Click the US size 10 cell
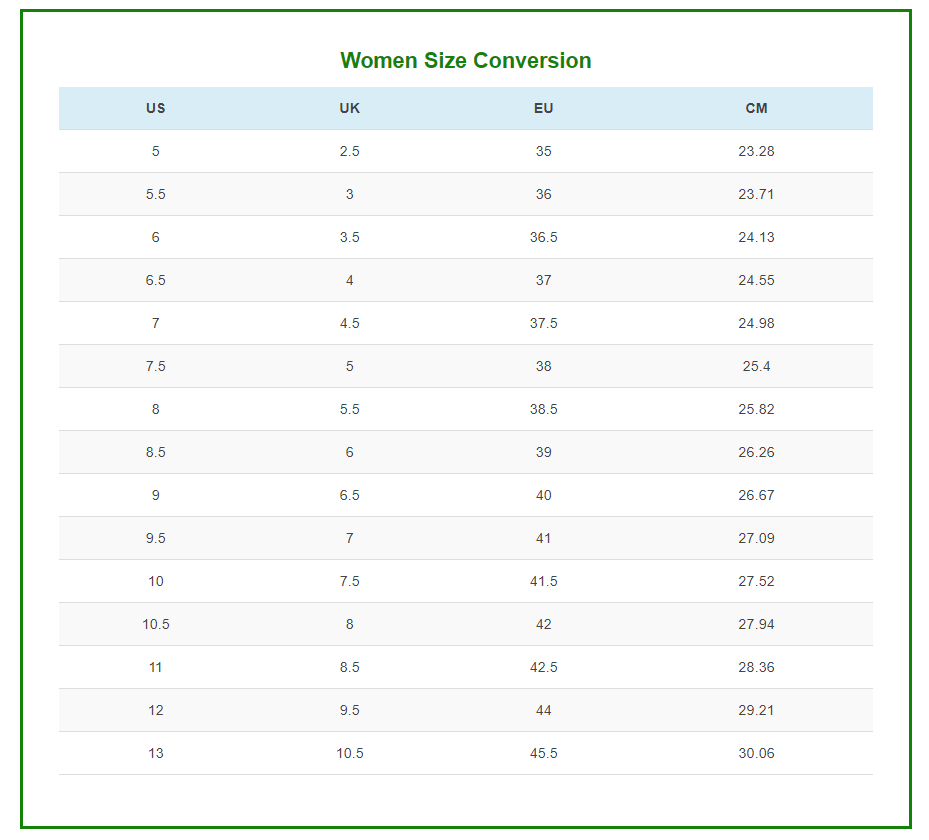 (156, 581)
